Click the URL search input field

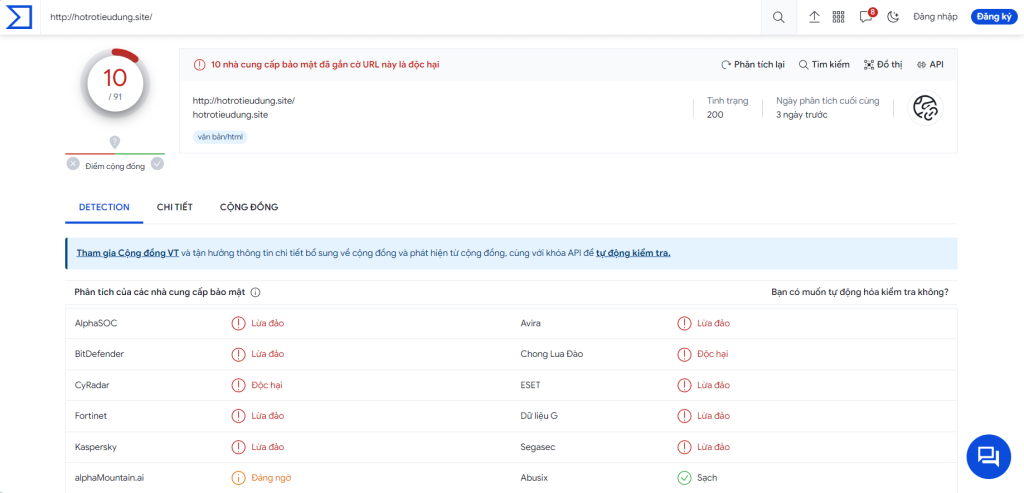click(x=401, y=17)
